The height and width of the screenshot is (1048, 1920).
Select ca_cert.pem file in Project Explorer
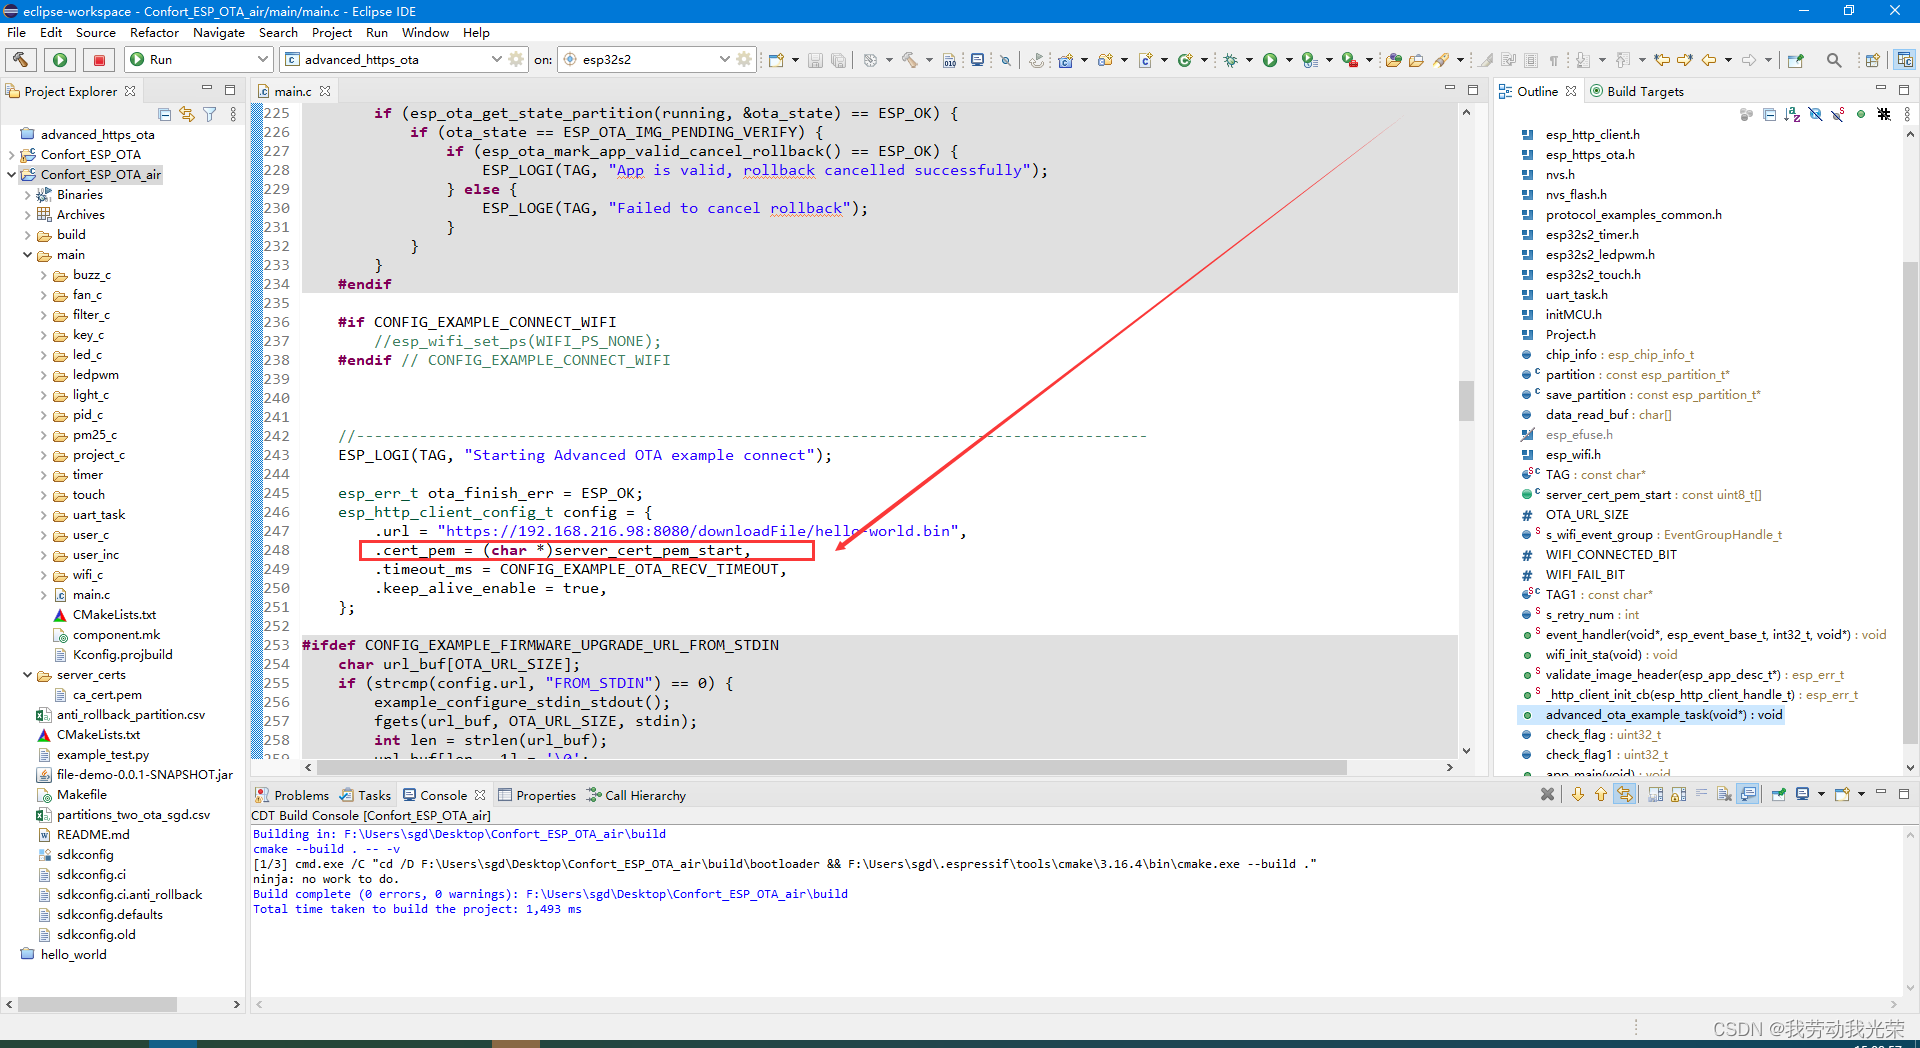coord(107,695)
